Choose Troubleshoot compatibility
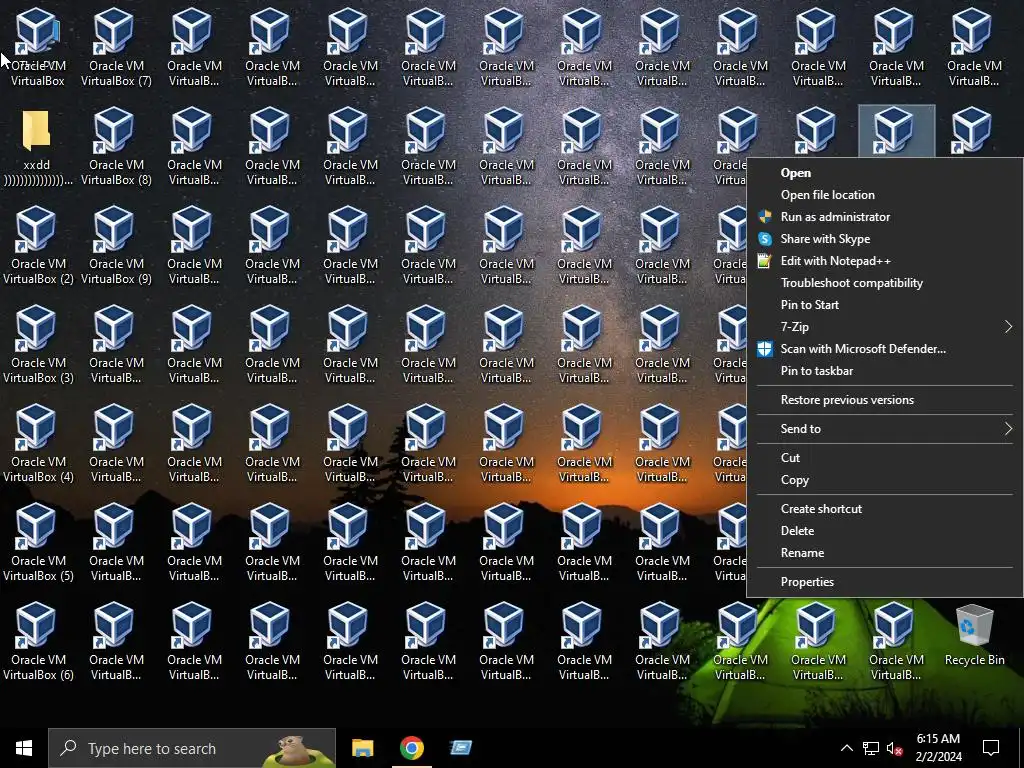Viewport: 1024px width, 768px height. pos(885,283)
